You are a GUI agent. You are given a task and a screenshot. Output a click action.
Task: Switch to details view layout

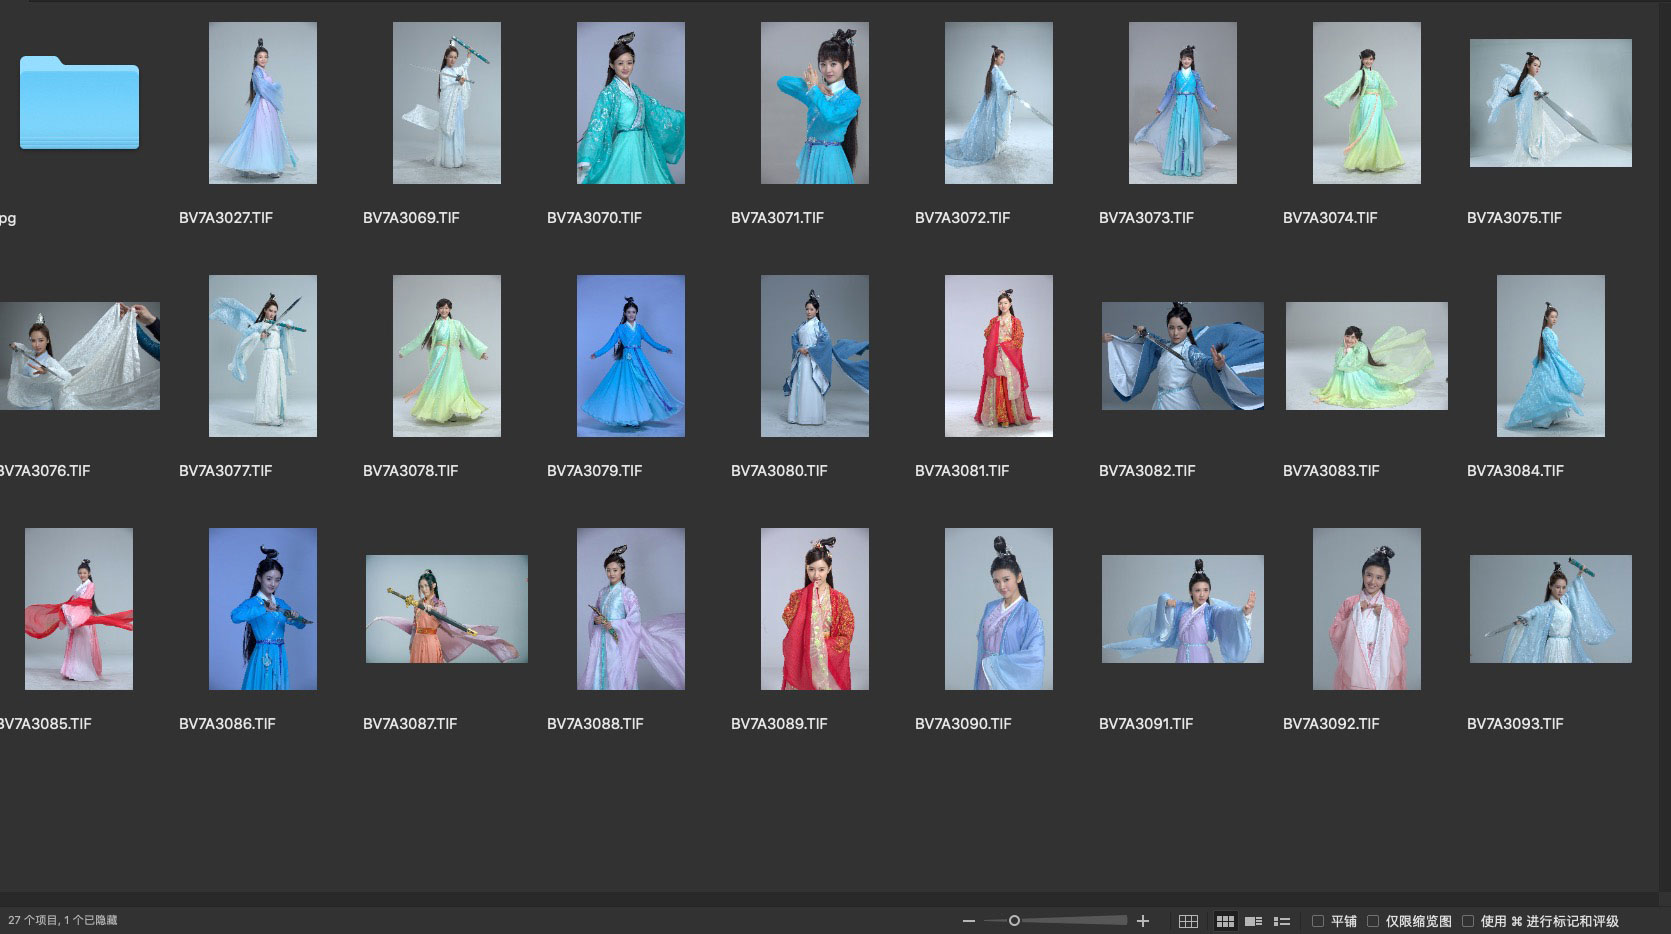tap(1253, 921)
